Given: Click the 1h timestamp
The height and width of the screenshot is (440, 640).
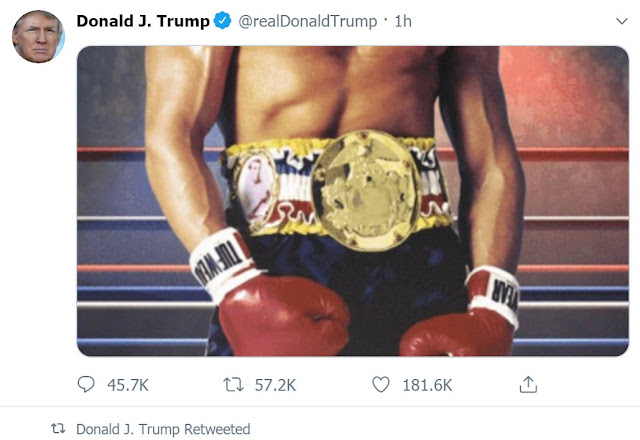Looking at the screenshot, I should click(403, 21).
